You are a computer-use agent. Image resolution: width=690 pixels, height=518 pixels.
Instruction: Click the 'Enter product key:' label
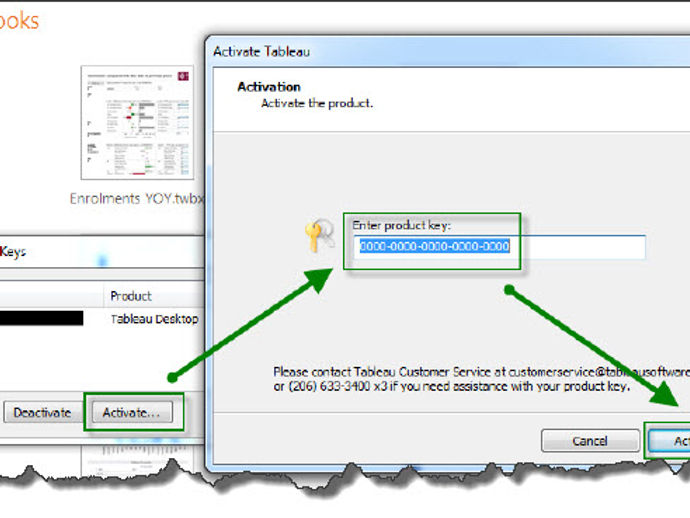pos(401,225)
